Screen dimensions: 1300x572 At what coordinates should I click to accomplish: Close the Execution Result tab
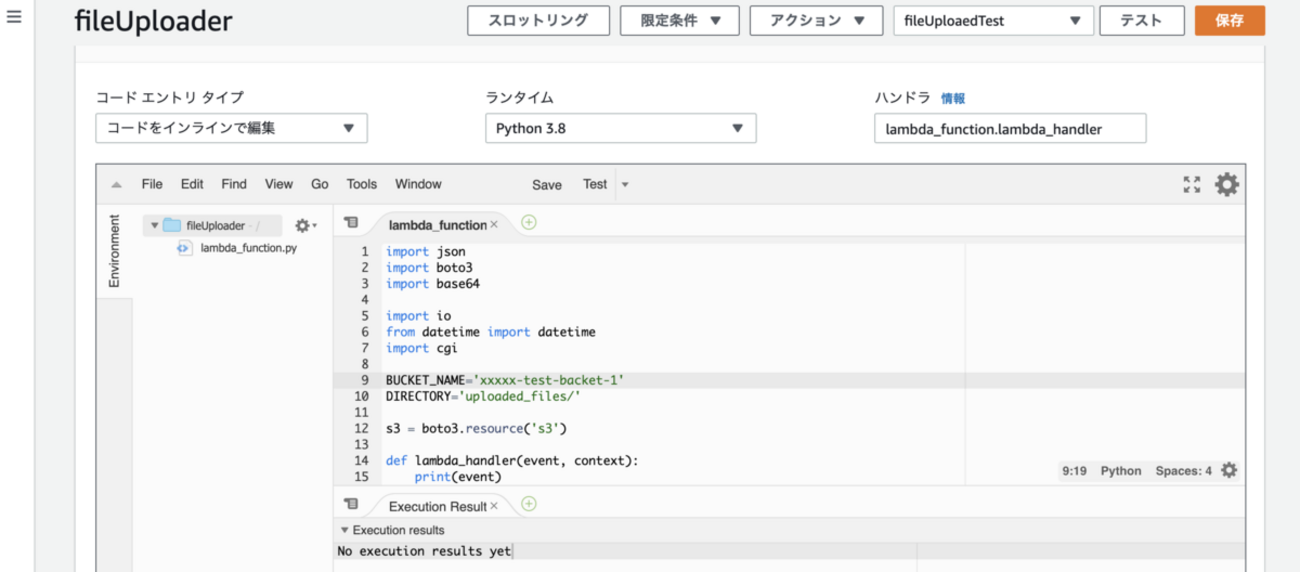pyautogui.click(x=494, y=506)
